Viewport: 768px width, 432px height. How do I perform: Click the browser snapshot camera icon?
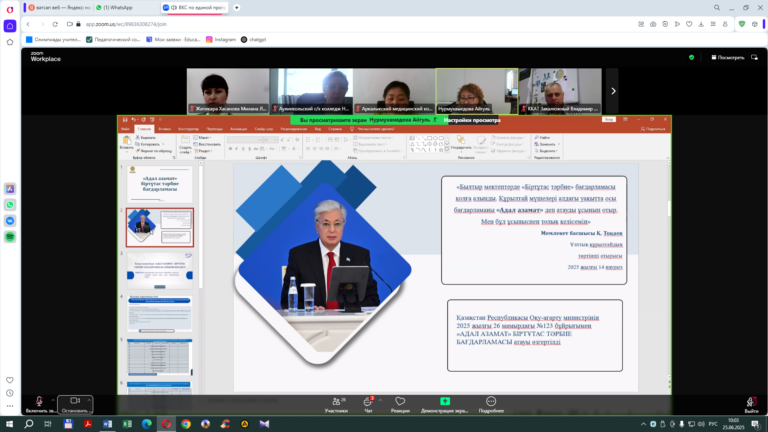tap(653, 24)
